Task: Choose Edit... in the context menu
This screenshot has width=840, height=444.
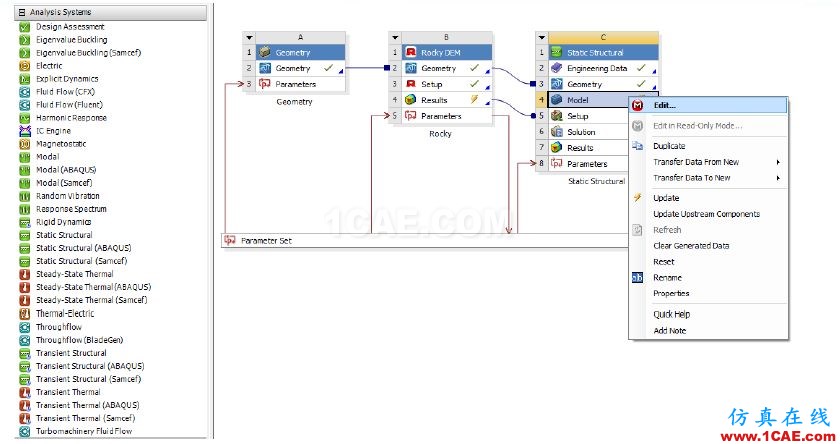Action: 708,106
